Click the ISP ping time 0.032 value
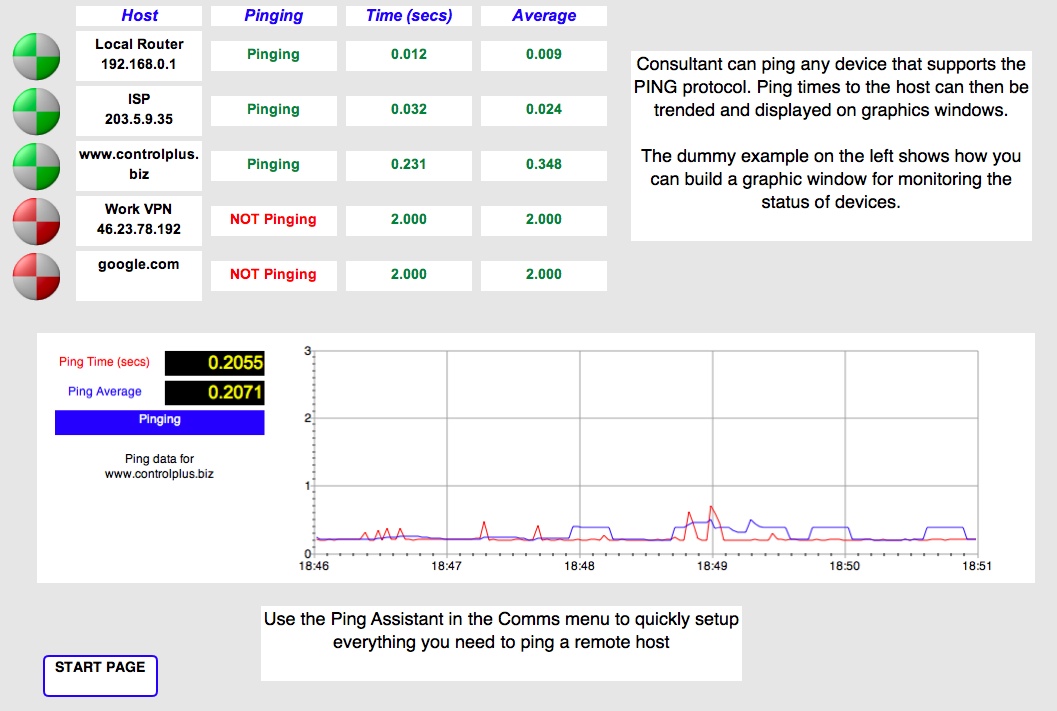The image size is (1057, 711). [408, 109]
